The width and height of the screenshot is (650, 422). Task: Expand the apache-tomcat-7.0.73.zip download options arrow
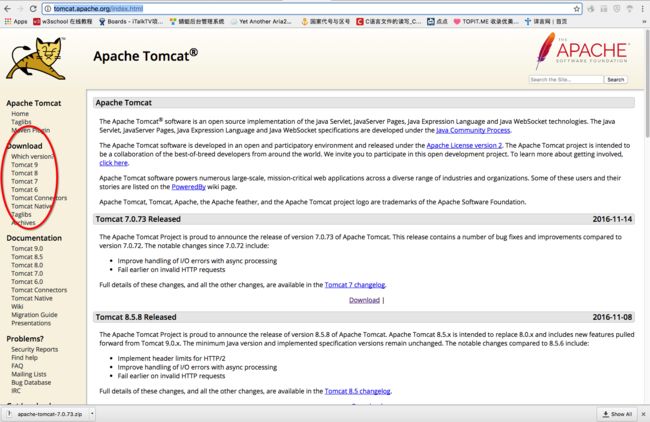pos(92,414)
